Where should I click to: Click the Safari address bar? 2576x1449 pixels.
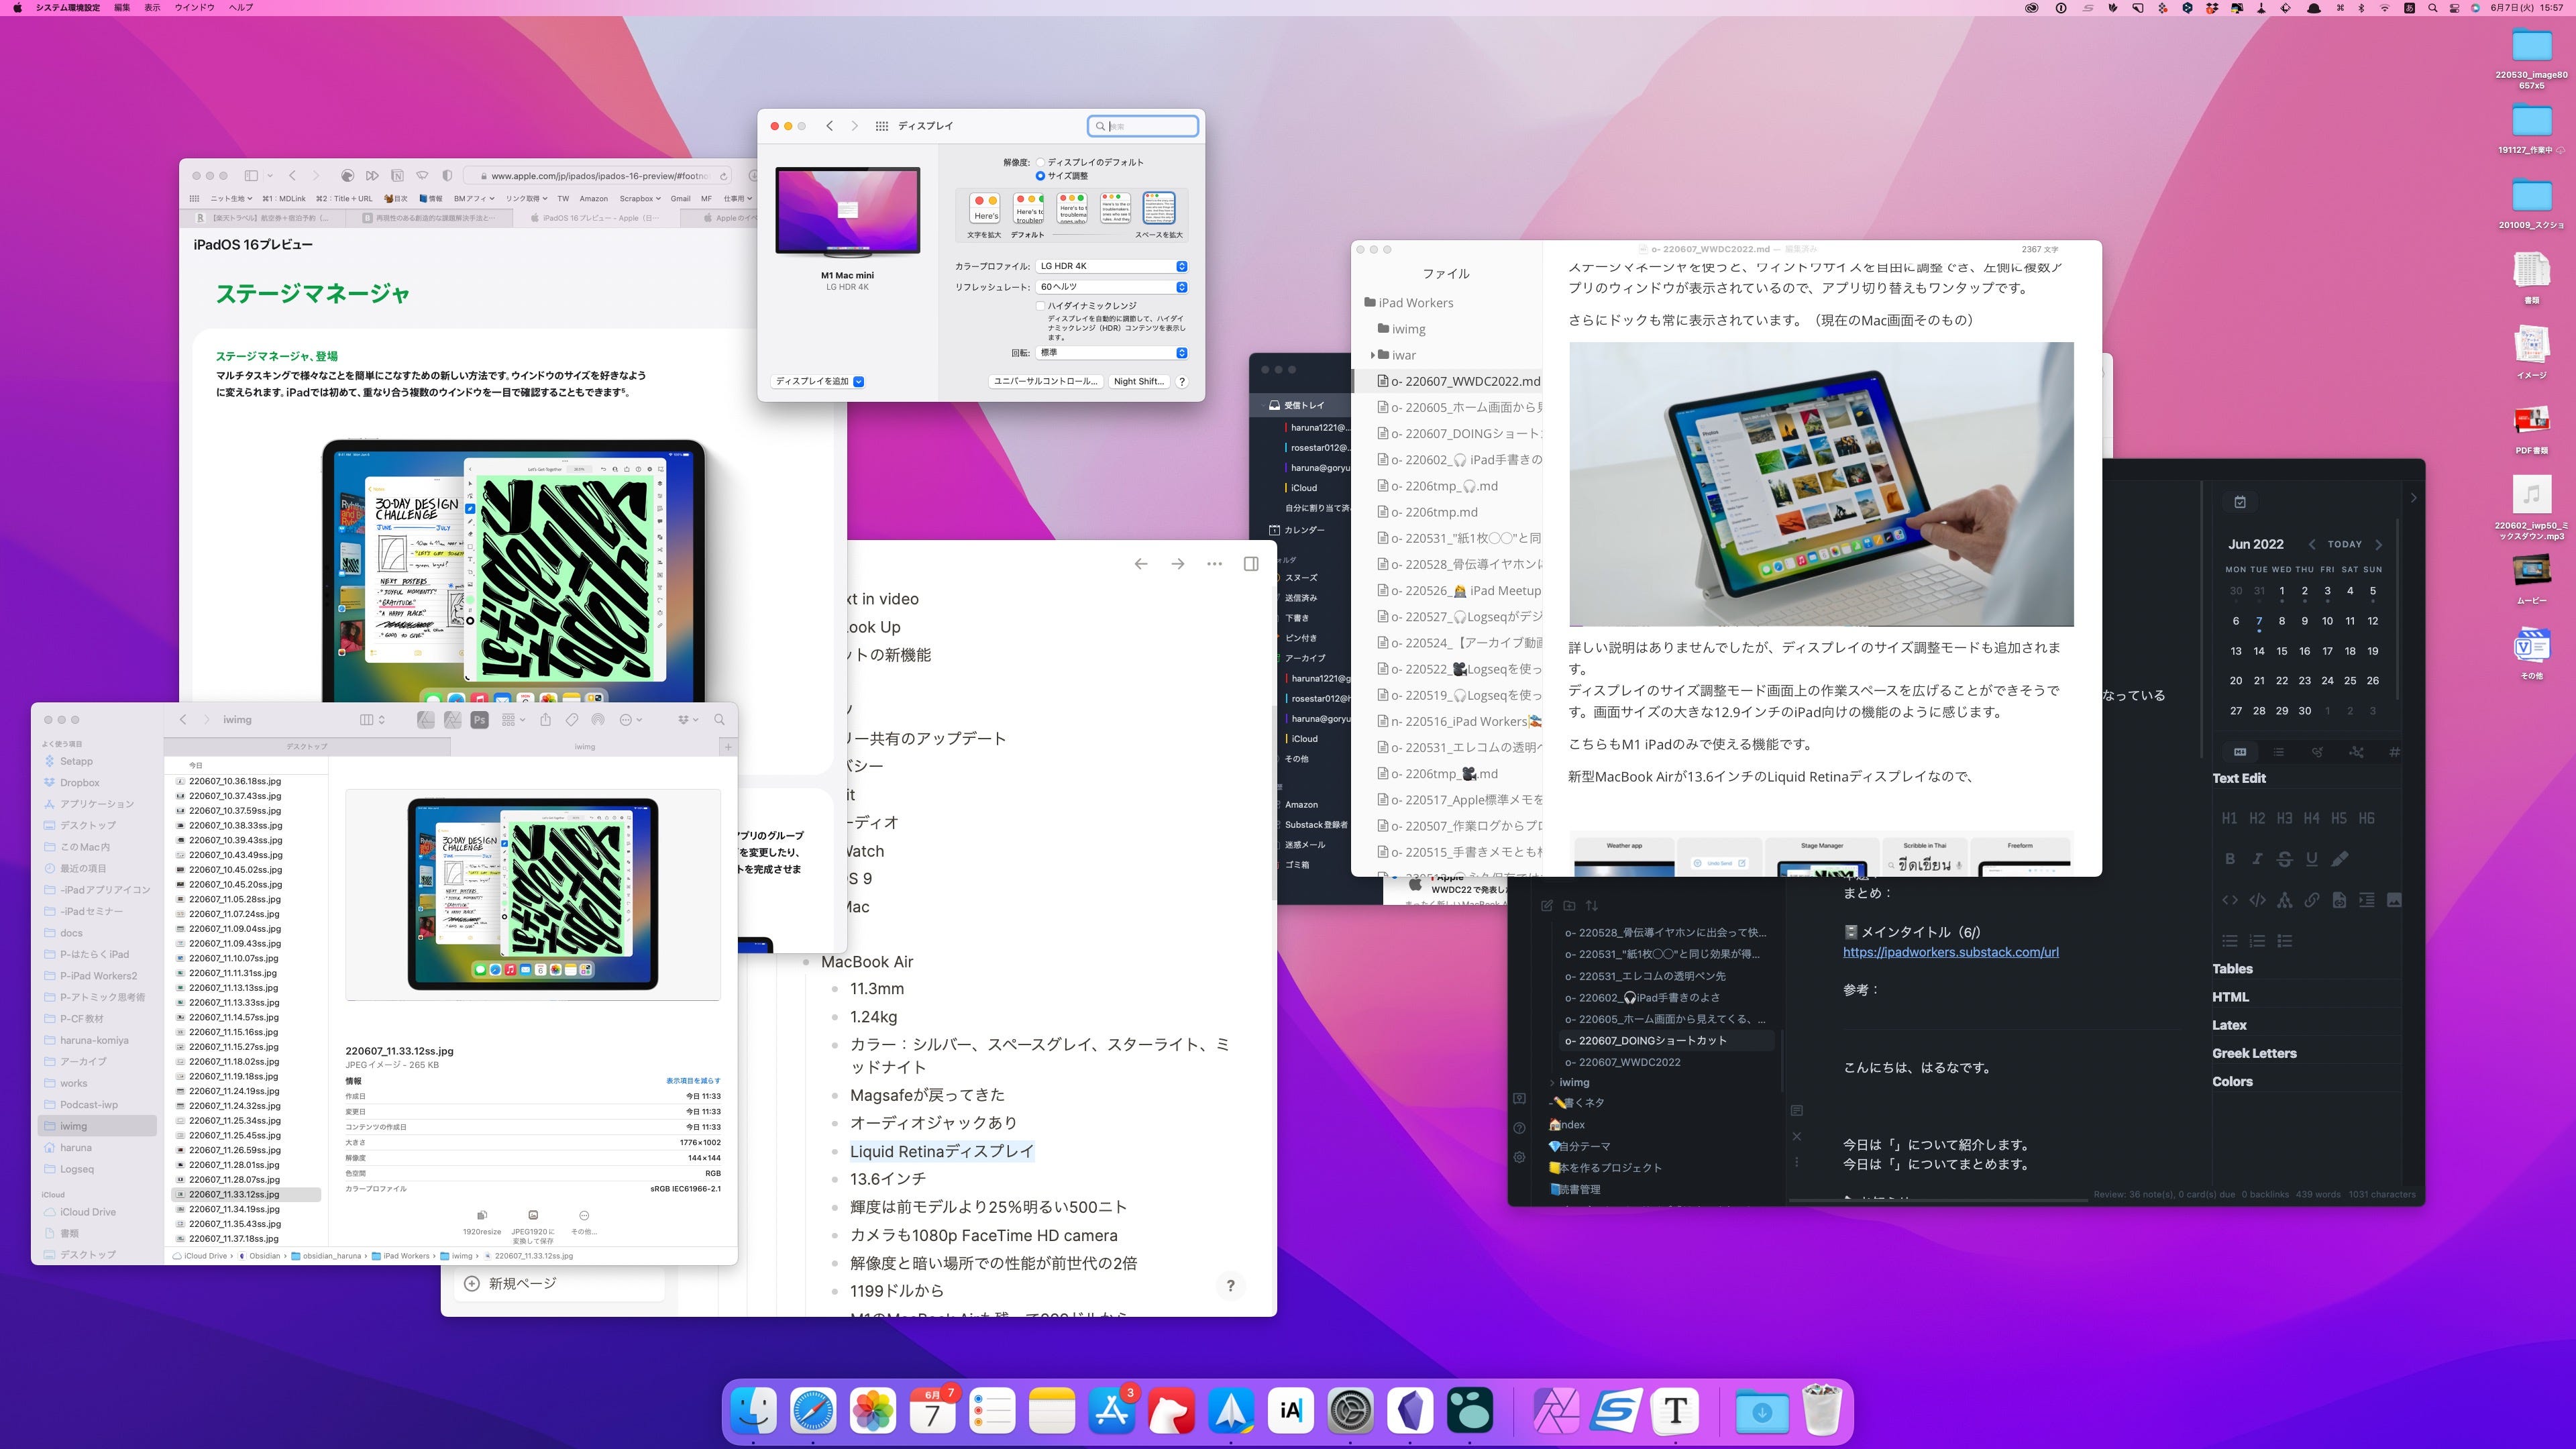pos(598,176)
